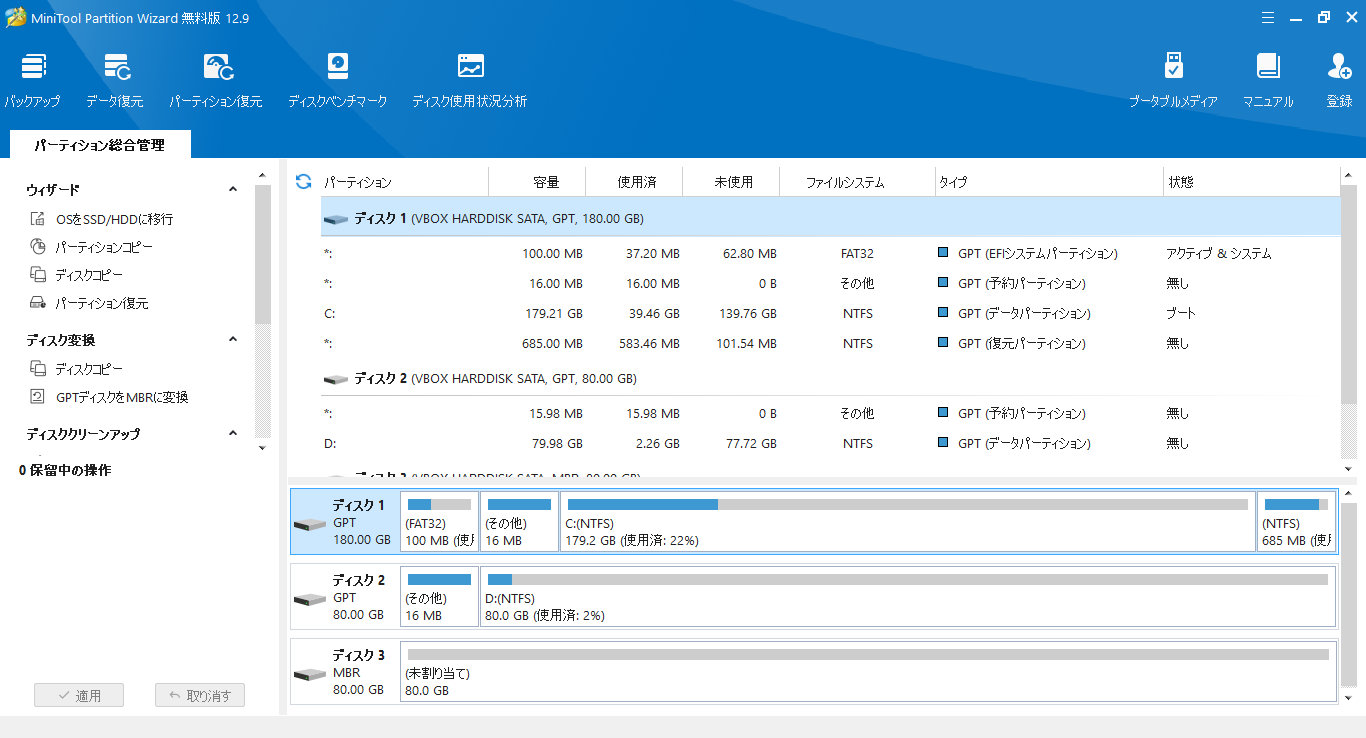Open the バックアップ tool
Screen dimensions: 1366x738
click(33, 79)
